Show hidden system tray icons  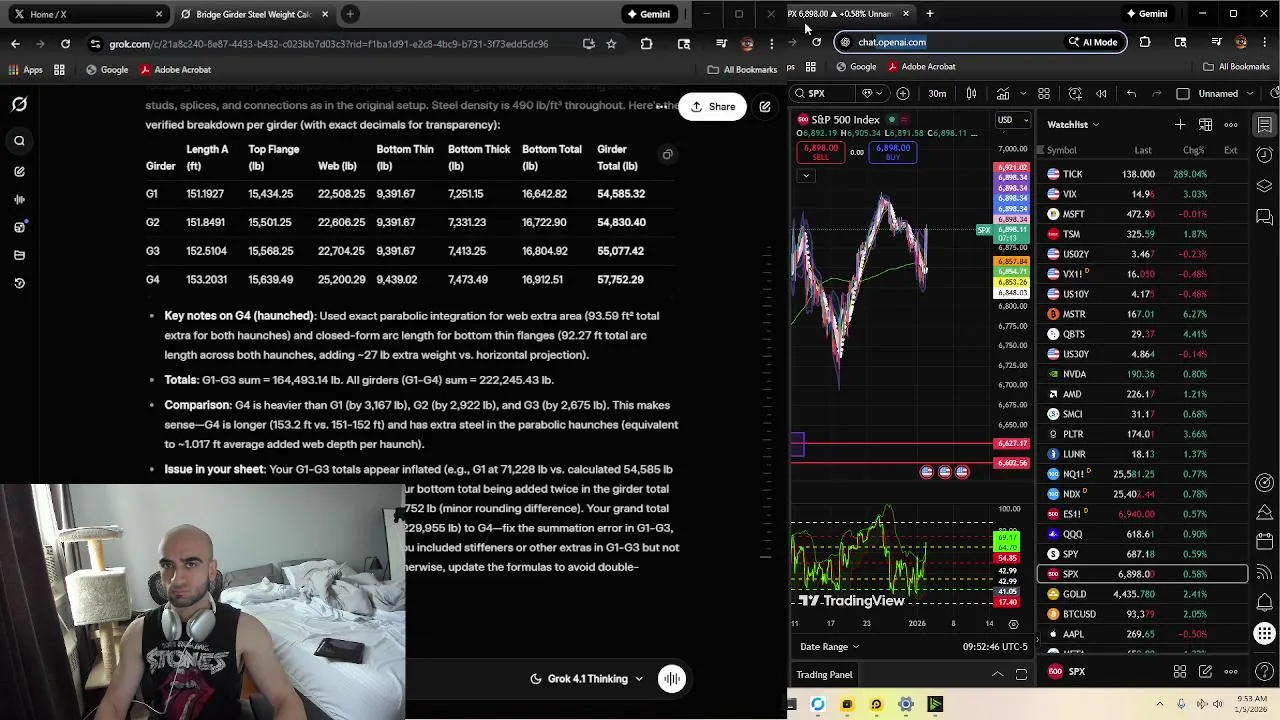tap(1160, 704)
